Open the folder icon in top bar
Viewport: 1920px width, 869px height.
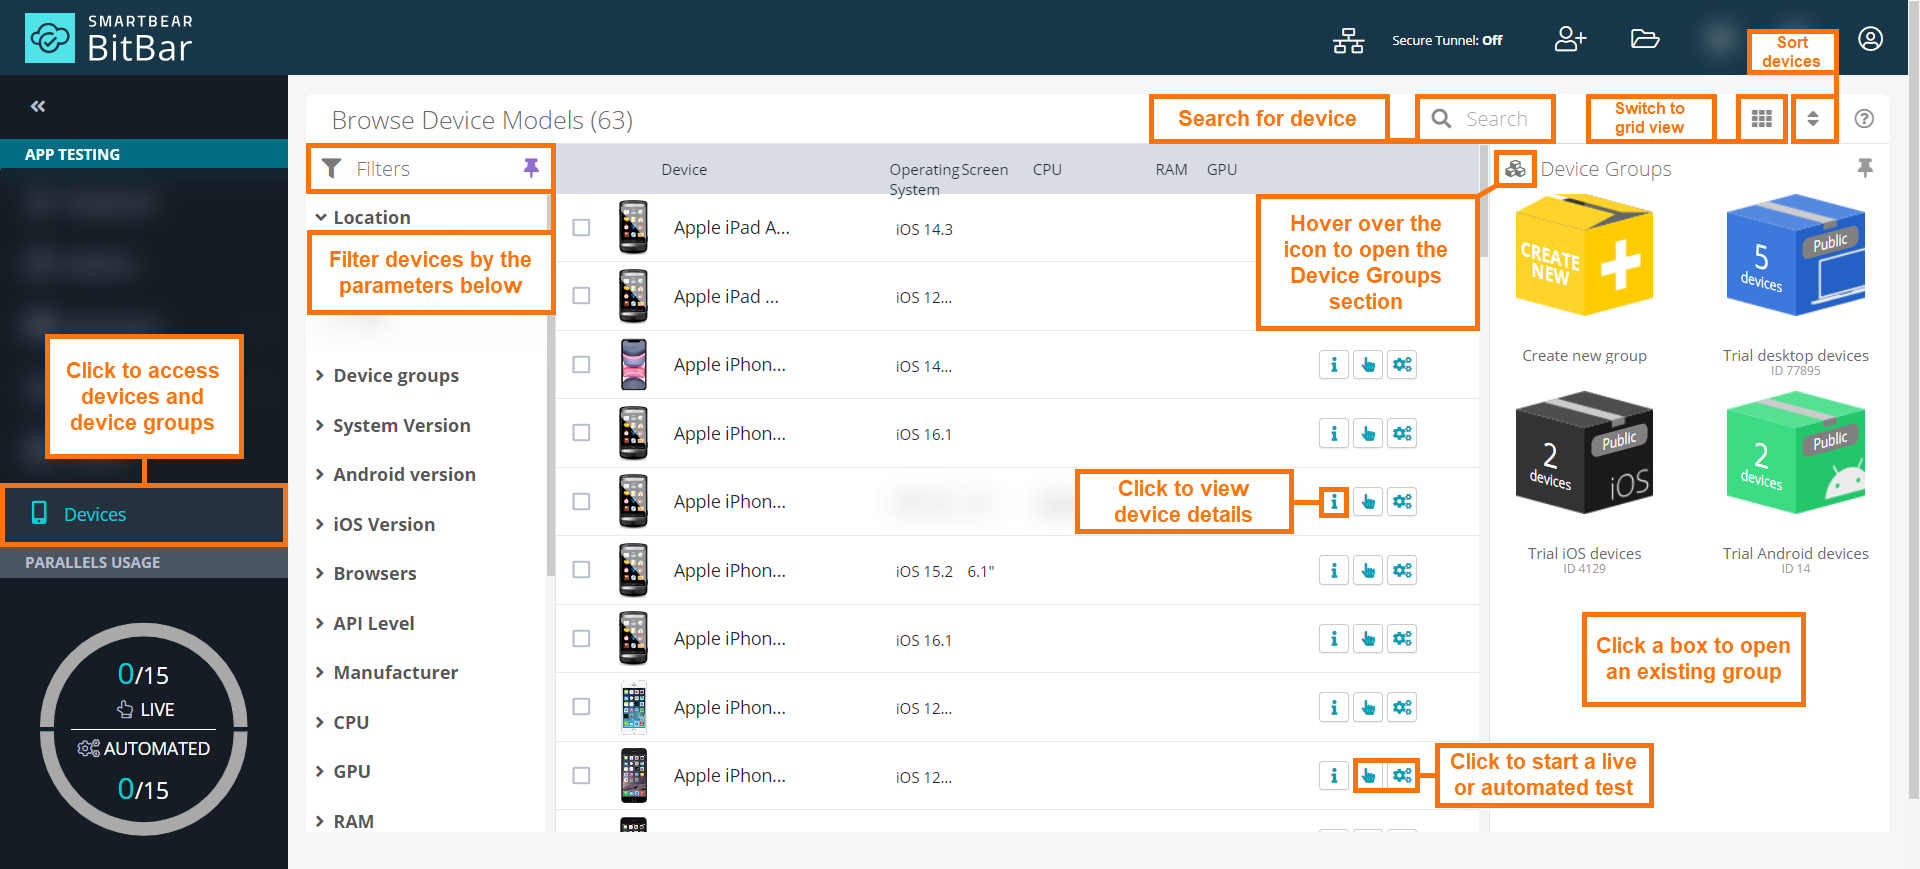(x=1644, y=40)
